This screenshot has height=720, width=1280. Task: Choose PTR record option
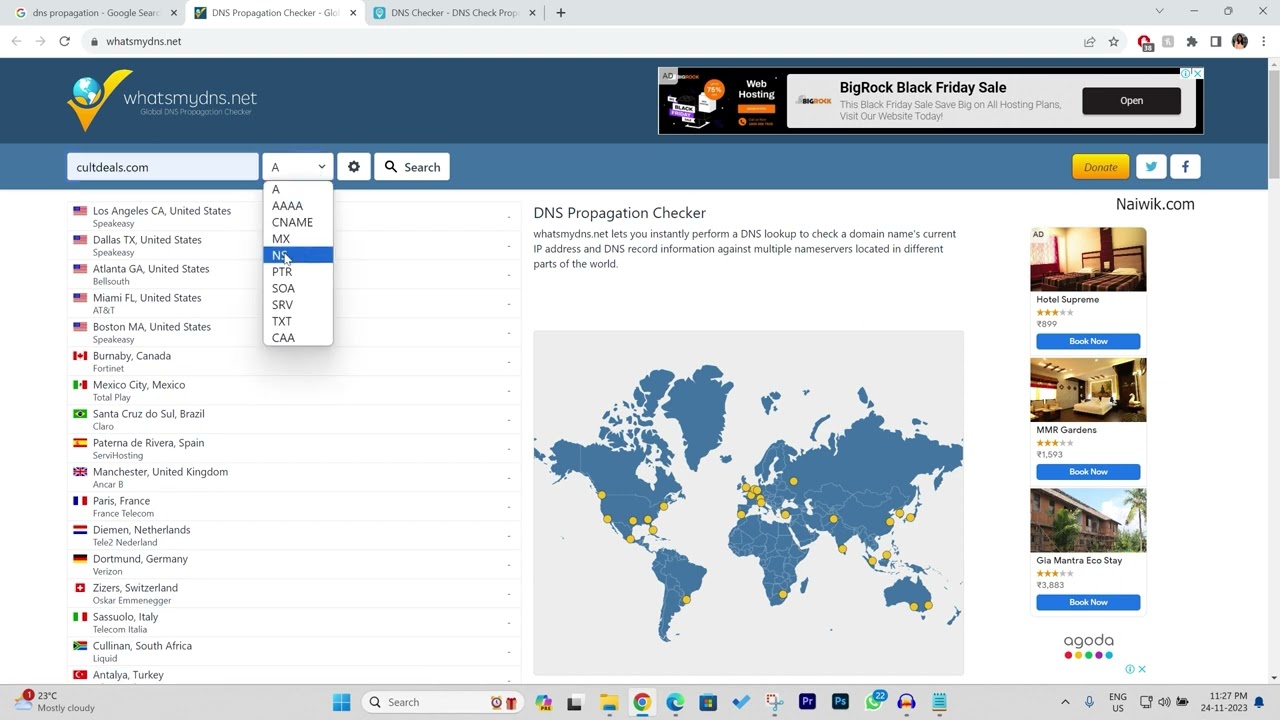click(x=298, y=272)
